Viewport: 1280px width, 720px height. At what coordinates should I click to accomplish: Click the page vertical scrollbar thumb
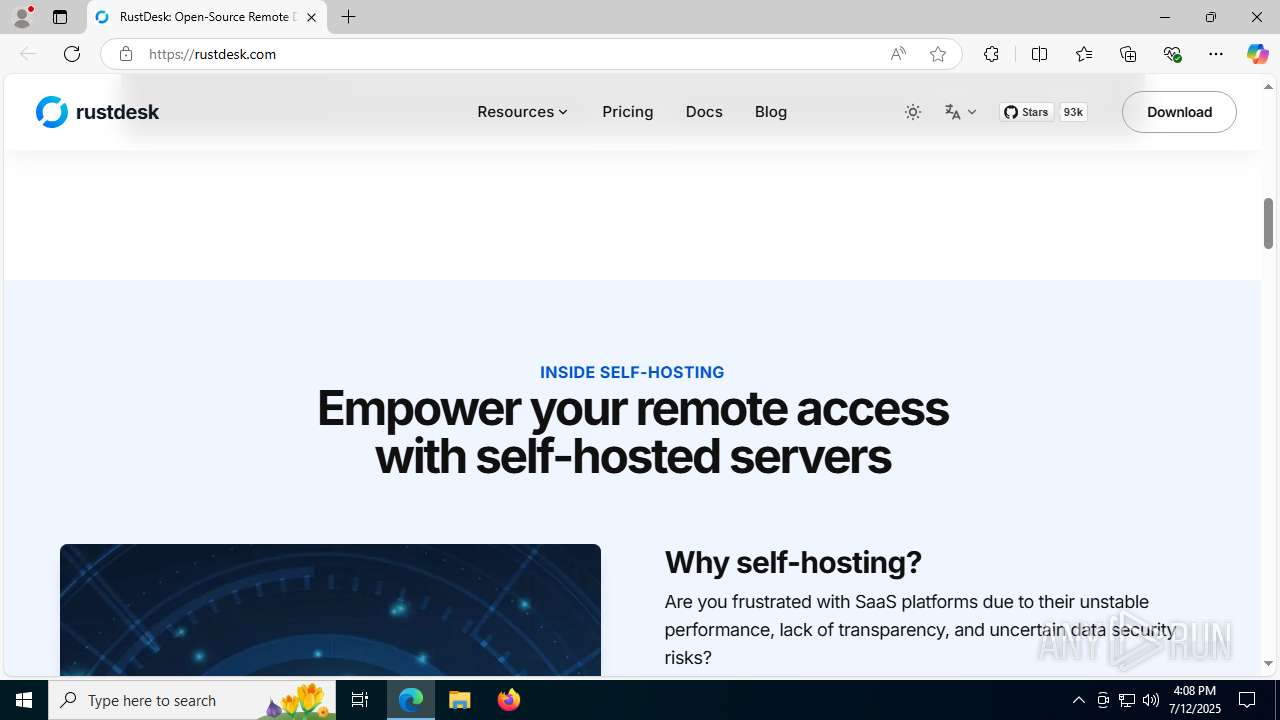(x=1268, y=223)
